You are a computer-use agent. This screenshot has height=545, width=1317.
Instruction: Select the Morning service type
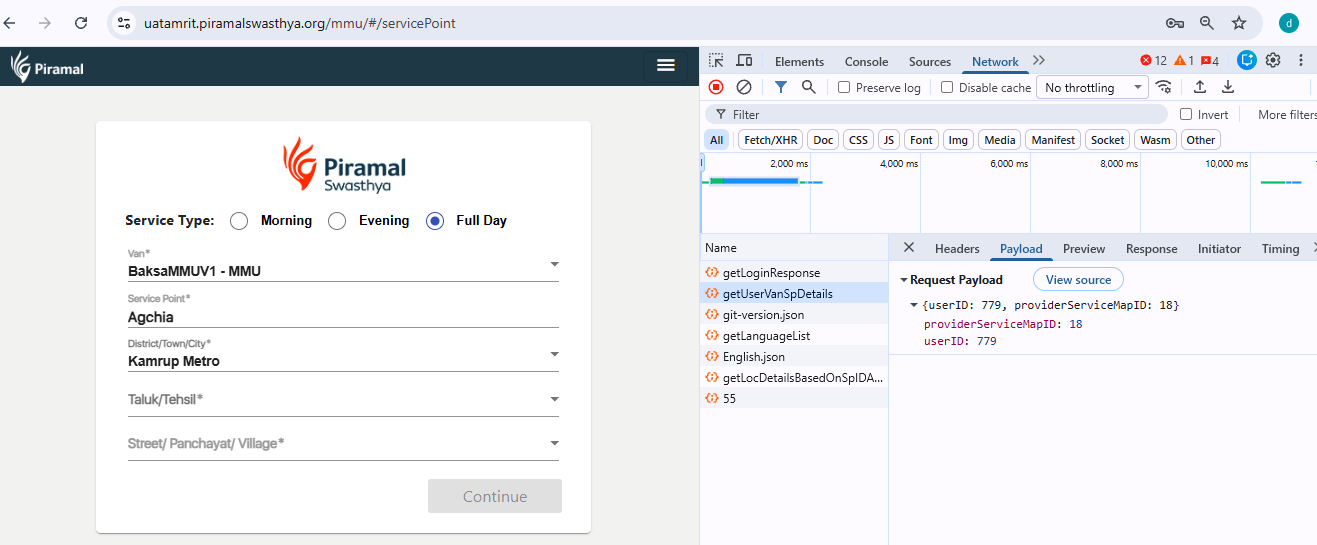click(239, 221)
